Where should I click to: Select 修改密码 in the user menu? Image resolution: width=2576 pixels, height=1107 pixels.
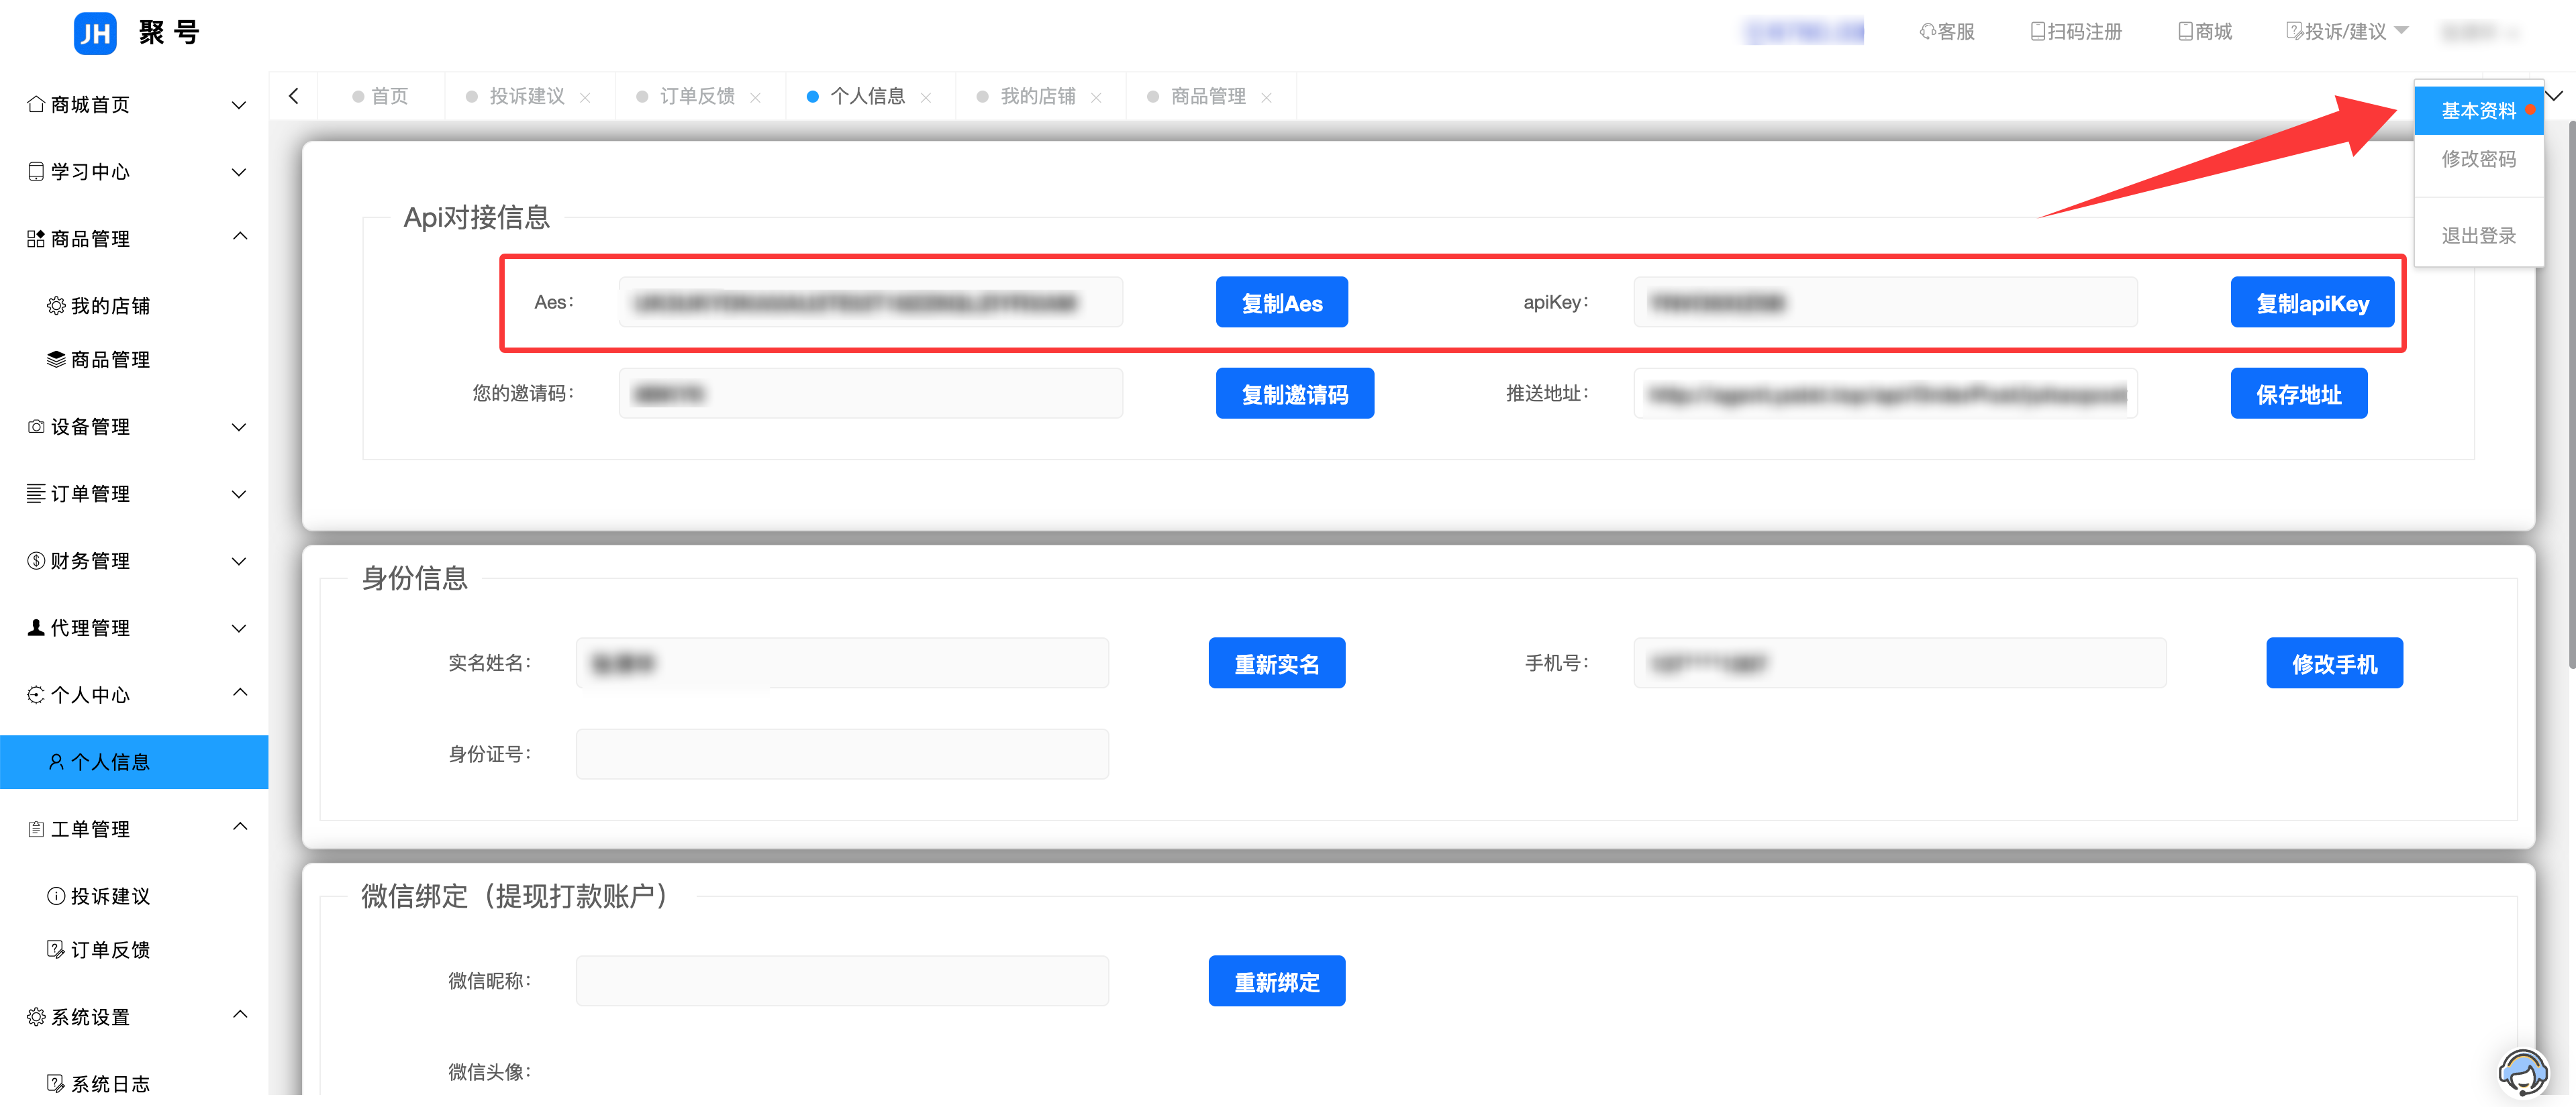2478,159
